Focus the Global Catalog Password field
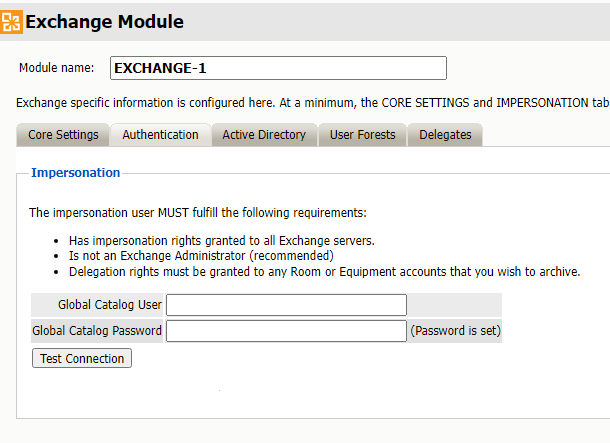Viewport: 610px width, 443px height. tap(286, 330)
